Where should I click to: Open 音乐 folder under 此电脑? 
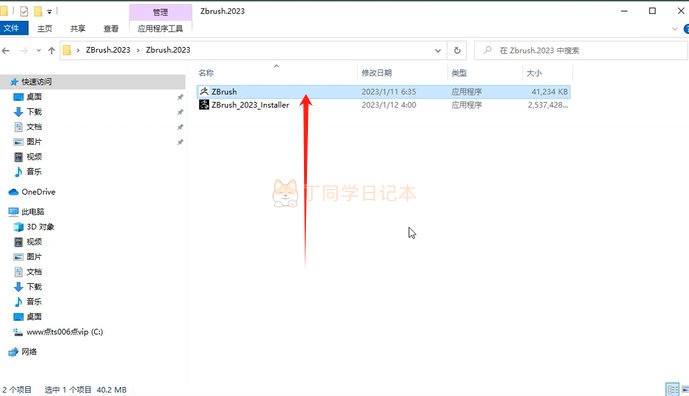coord(34,302)
